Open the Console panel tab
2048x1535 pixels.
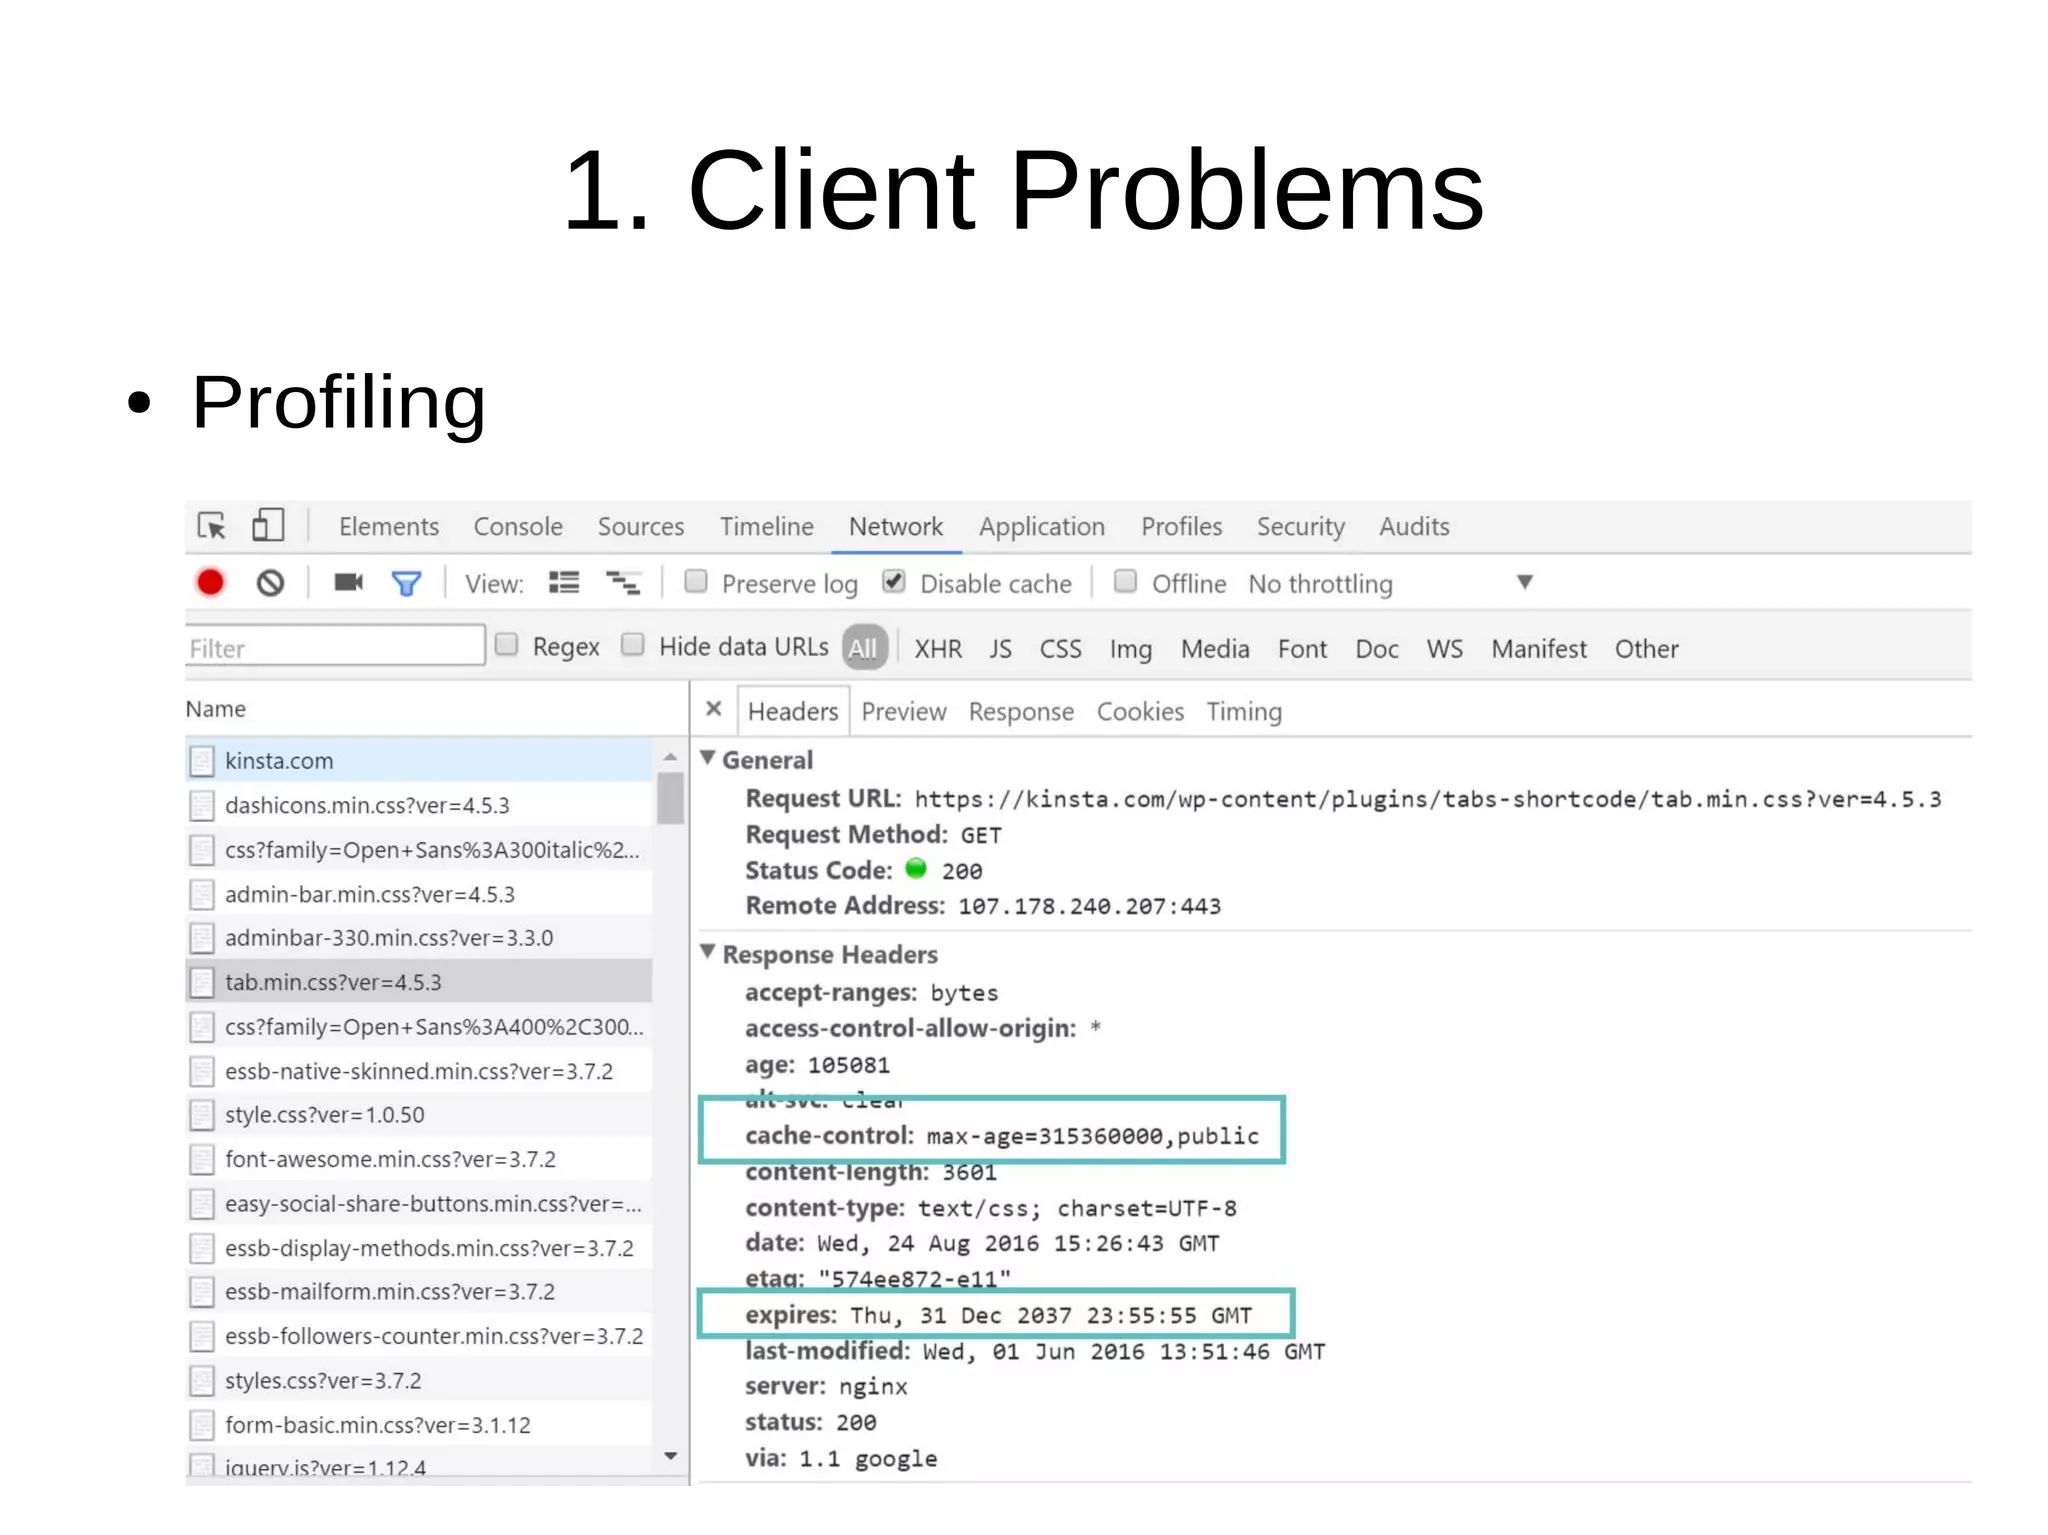pos(518,527)
